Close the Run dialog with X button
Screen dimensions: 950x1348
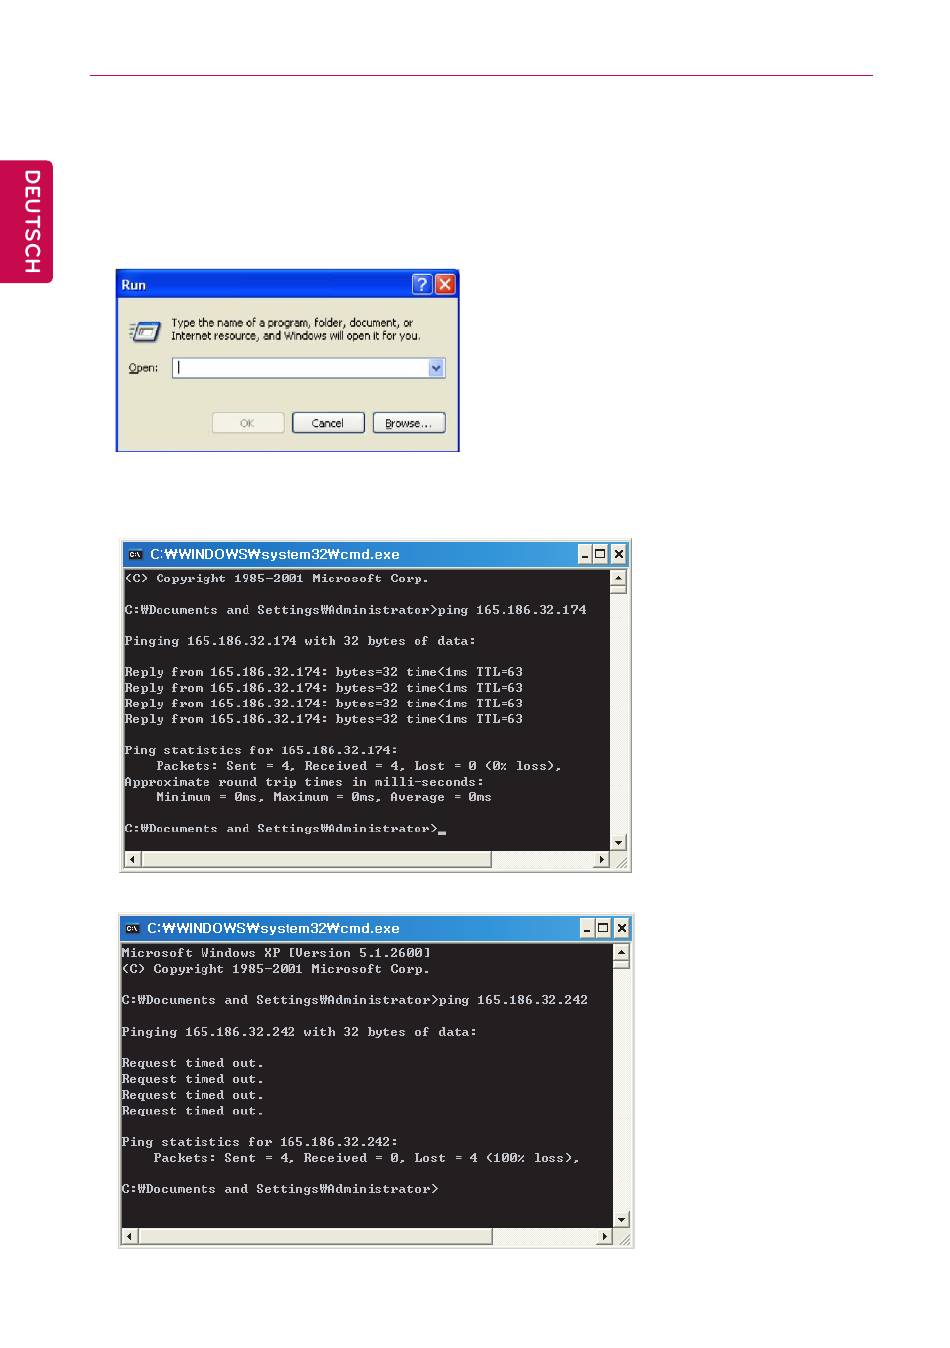445,284
